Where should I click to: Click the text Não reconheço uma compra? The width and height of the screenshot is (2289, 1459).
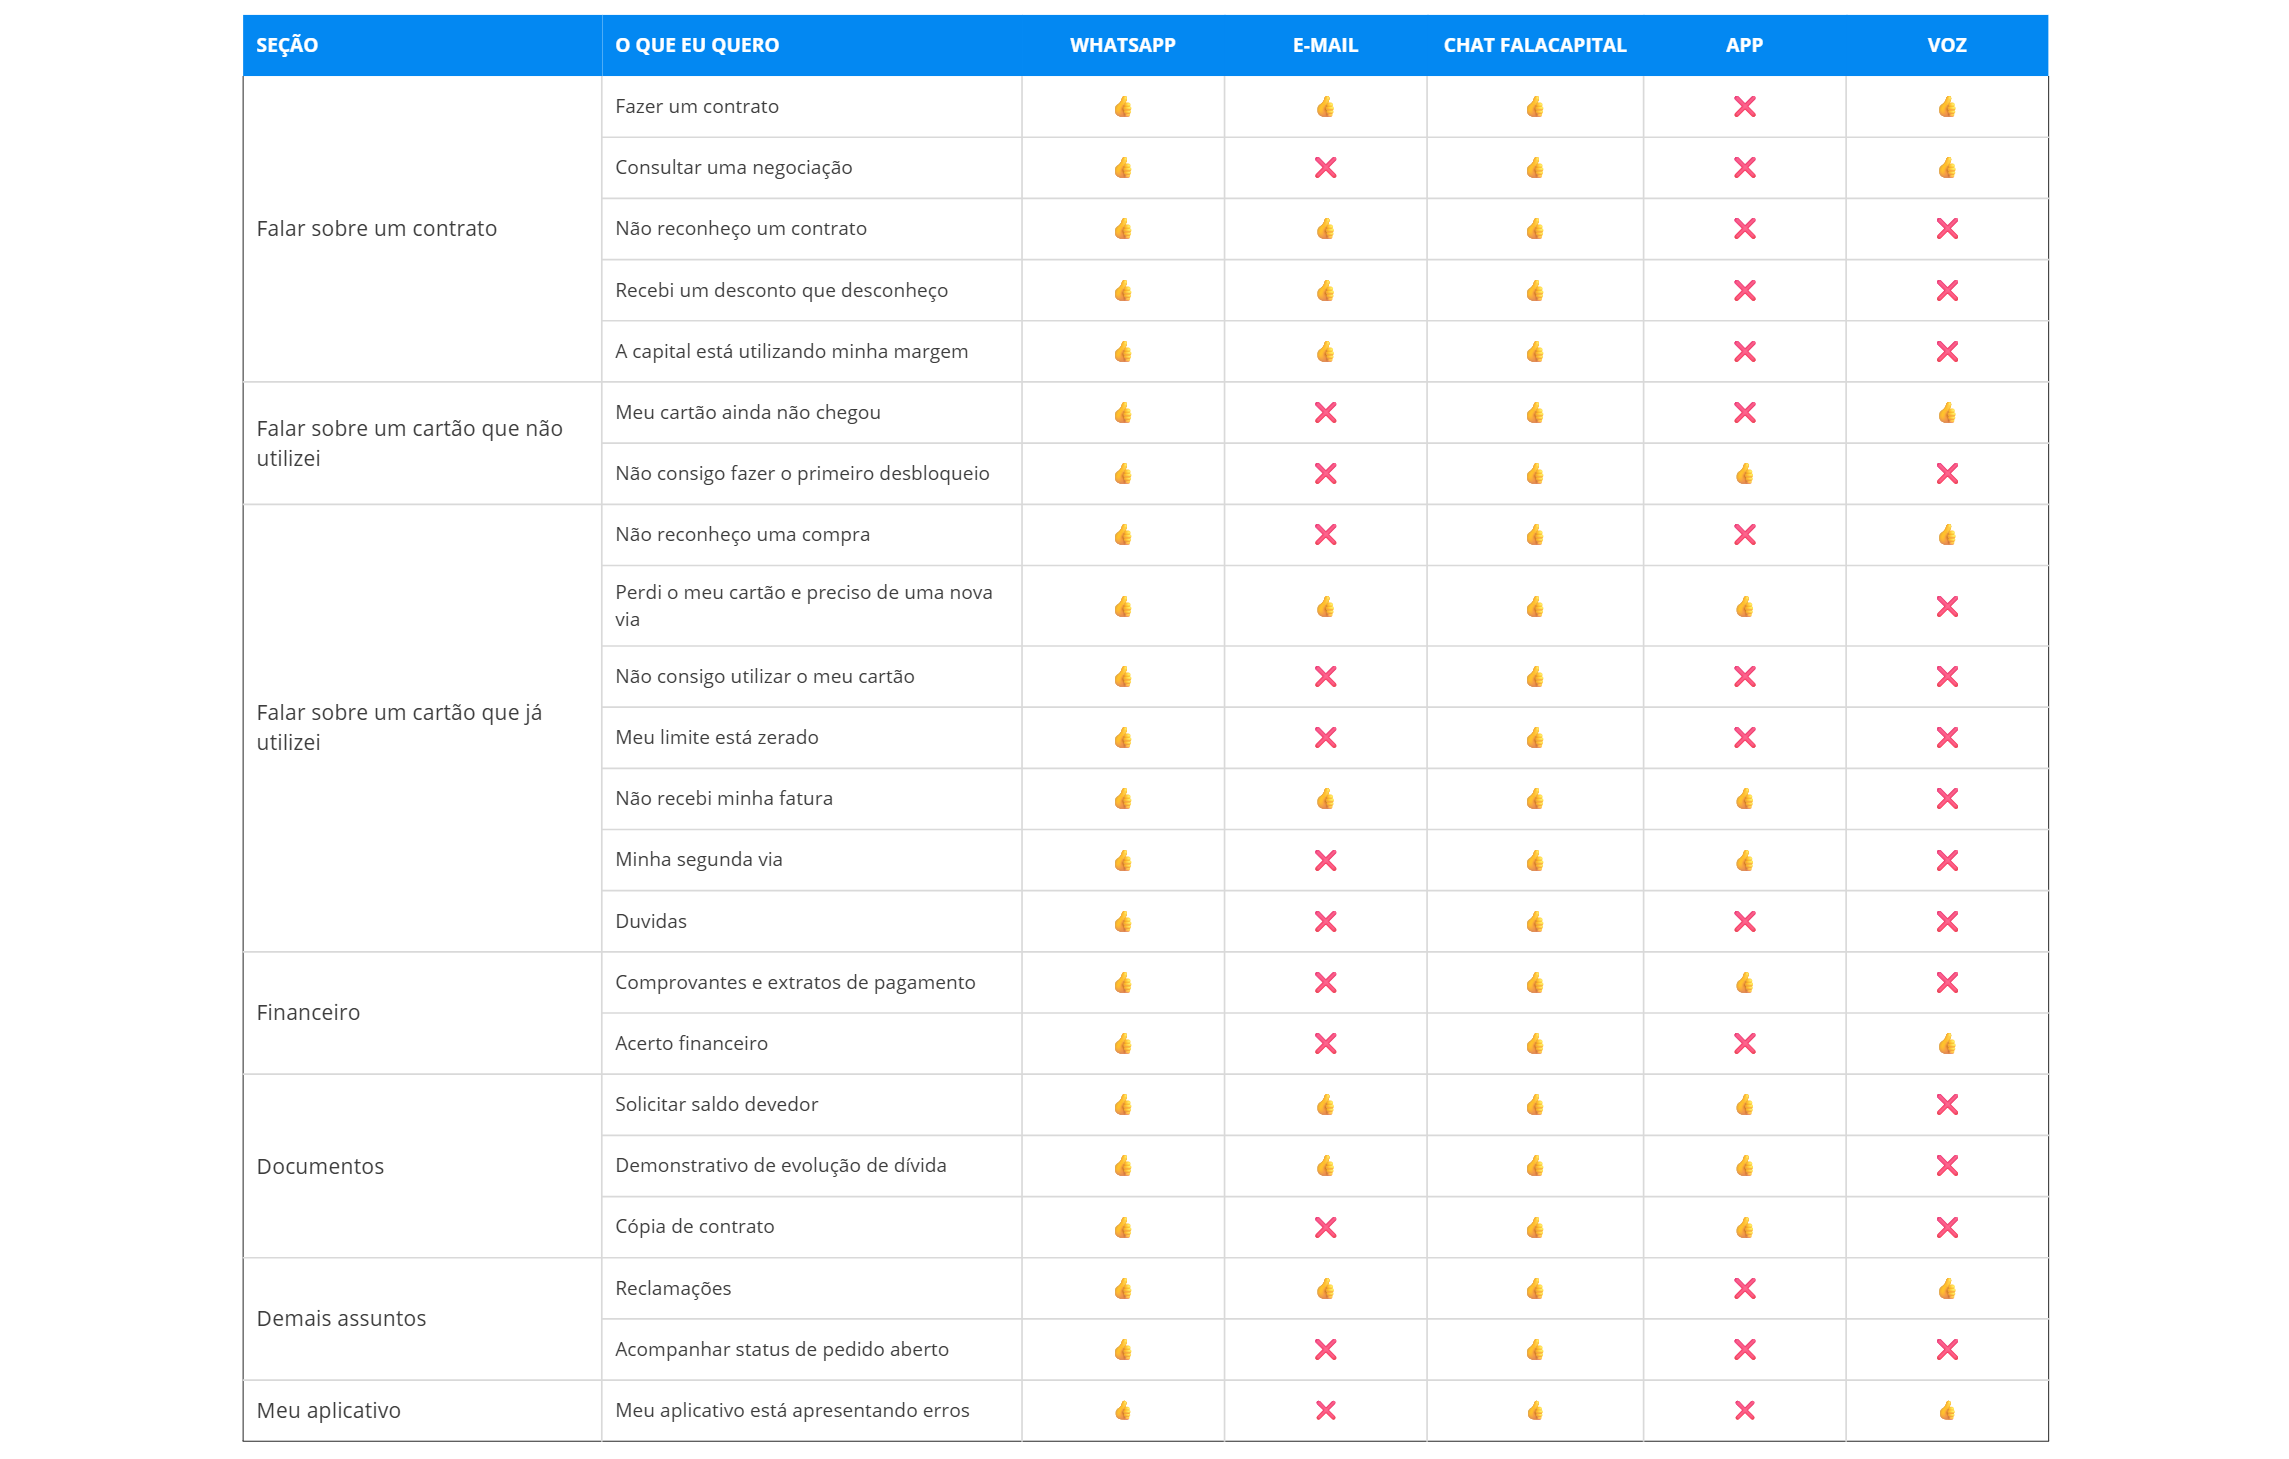tap(742, 535)
